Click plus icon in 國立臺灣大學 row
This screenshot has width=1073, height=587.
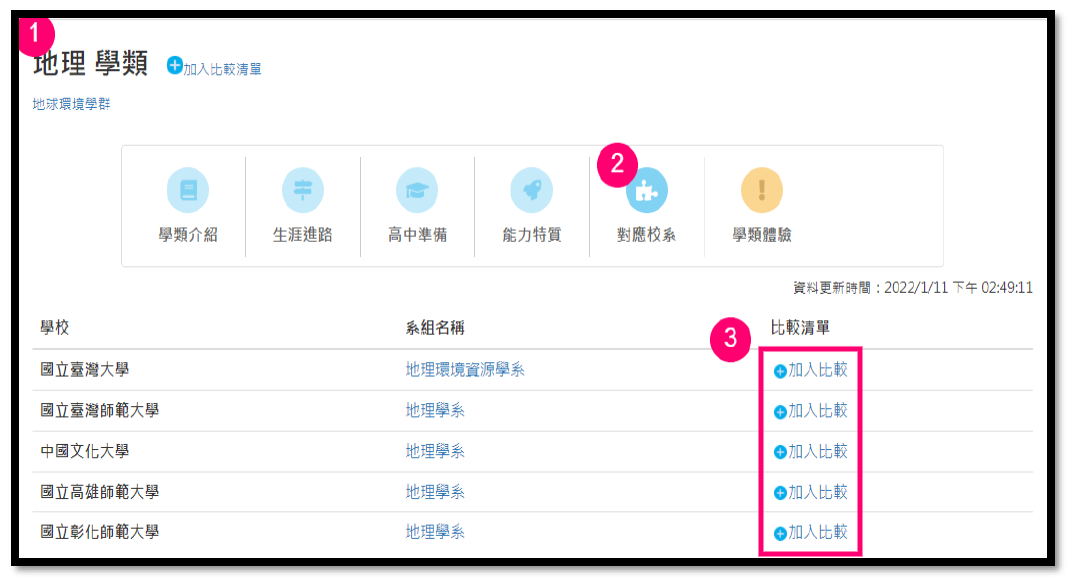coord(780,371)
